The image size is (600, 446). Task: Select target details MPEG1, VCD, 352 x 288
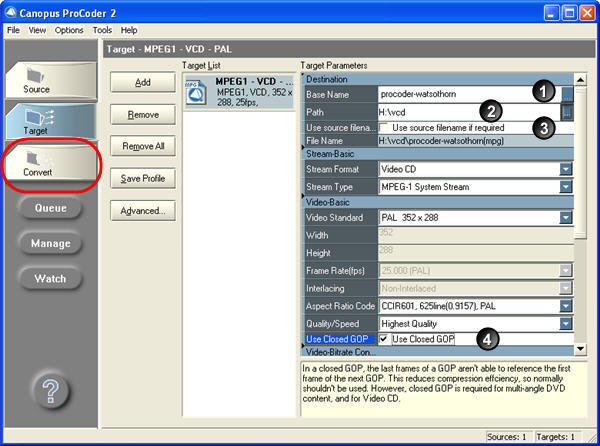click(254, 97)
